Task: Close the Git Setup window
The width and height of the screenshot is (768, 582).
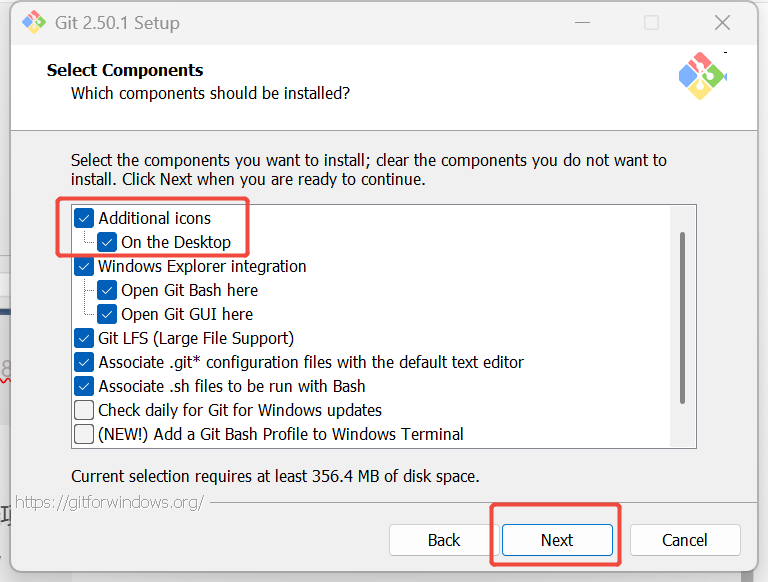Action: (722, 23)
